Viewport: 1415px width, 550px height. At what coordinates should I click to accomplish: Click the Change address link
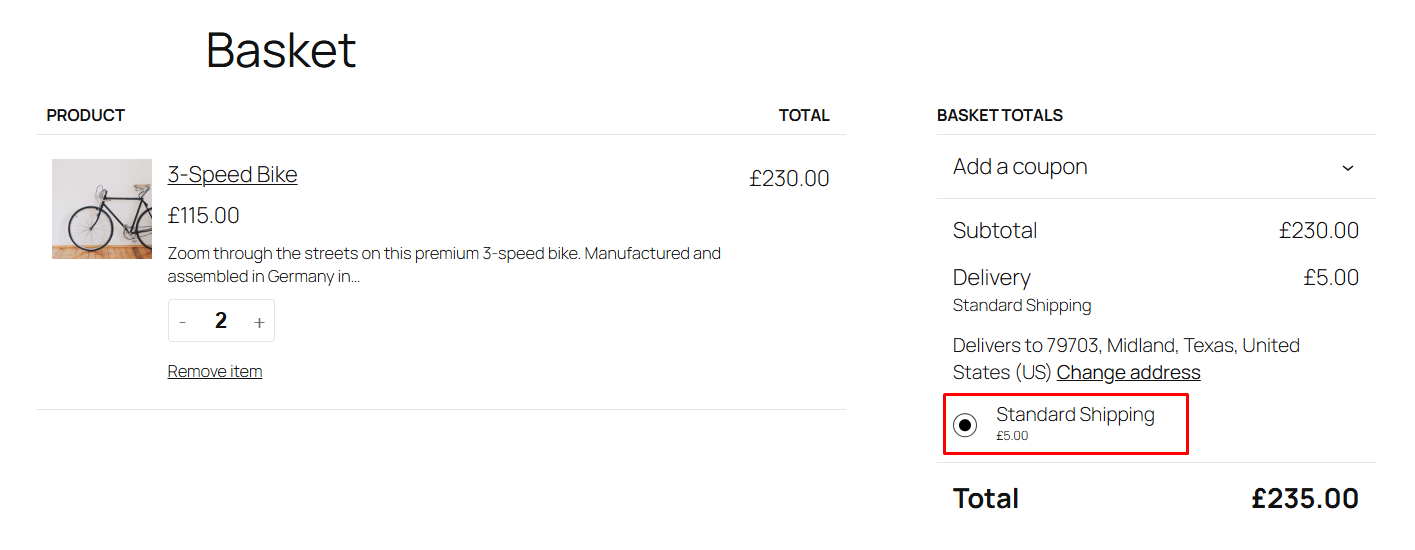[1128, 372]
